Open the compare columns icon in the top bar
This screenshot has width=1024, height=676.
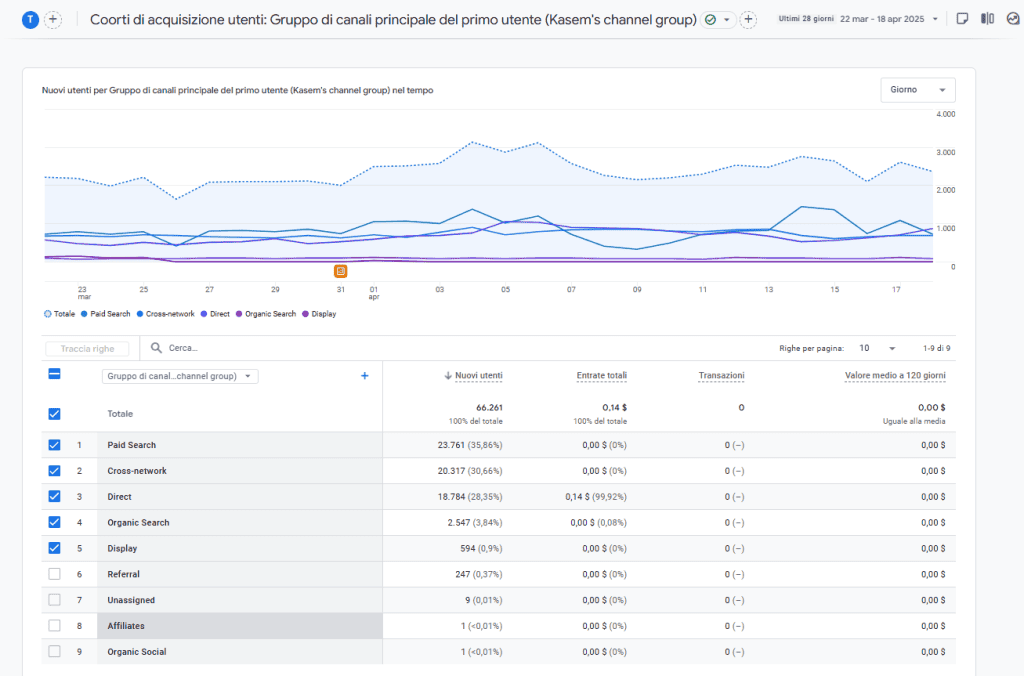coord(987,19)
